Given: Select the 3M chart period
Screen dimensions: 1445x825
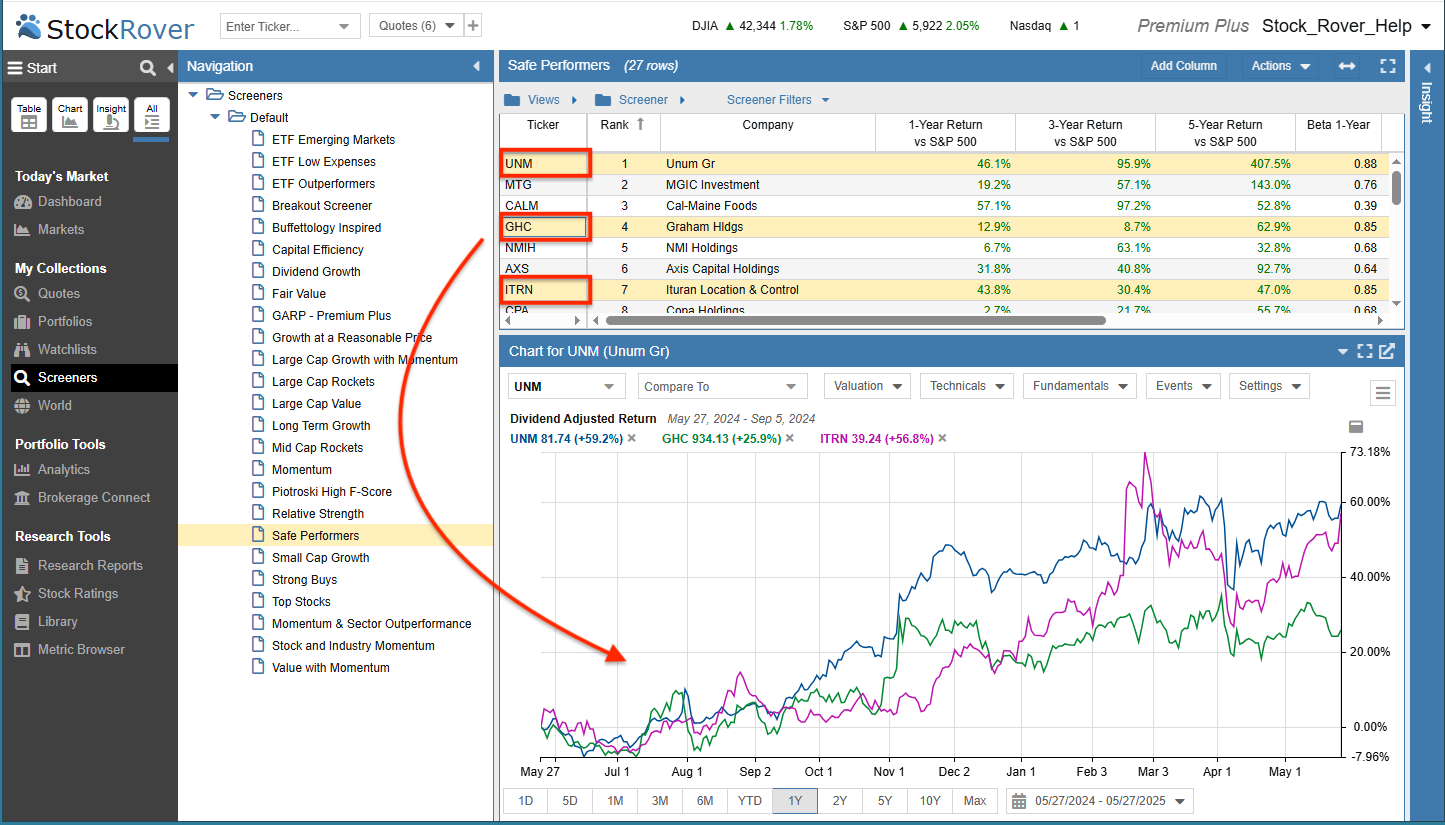Looking at the screenshot, I should click(660, 801).
